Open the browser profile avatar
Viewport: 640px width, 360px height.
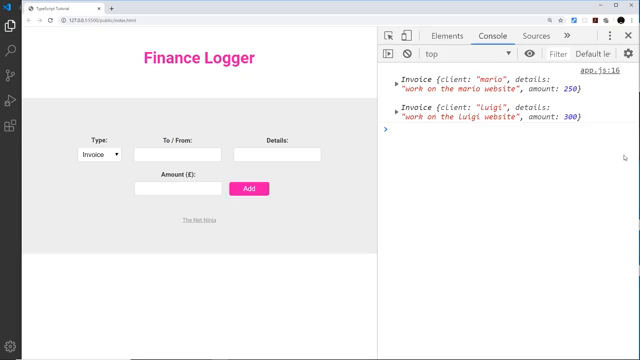pos(621,20)
